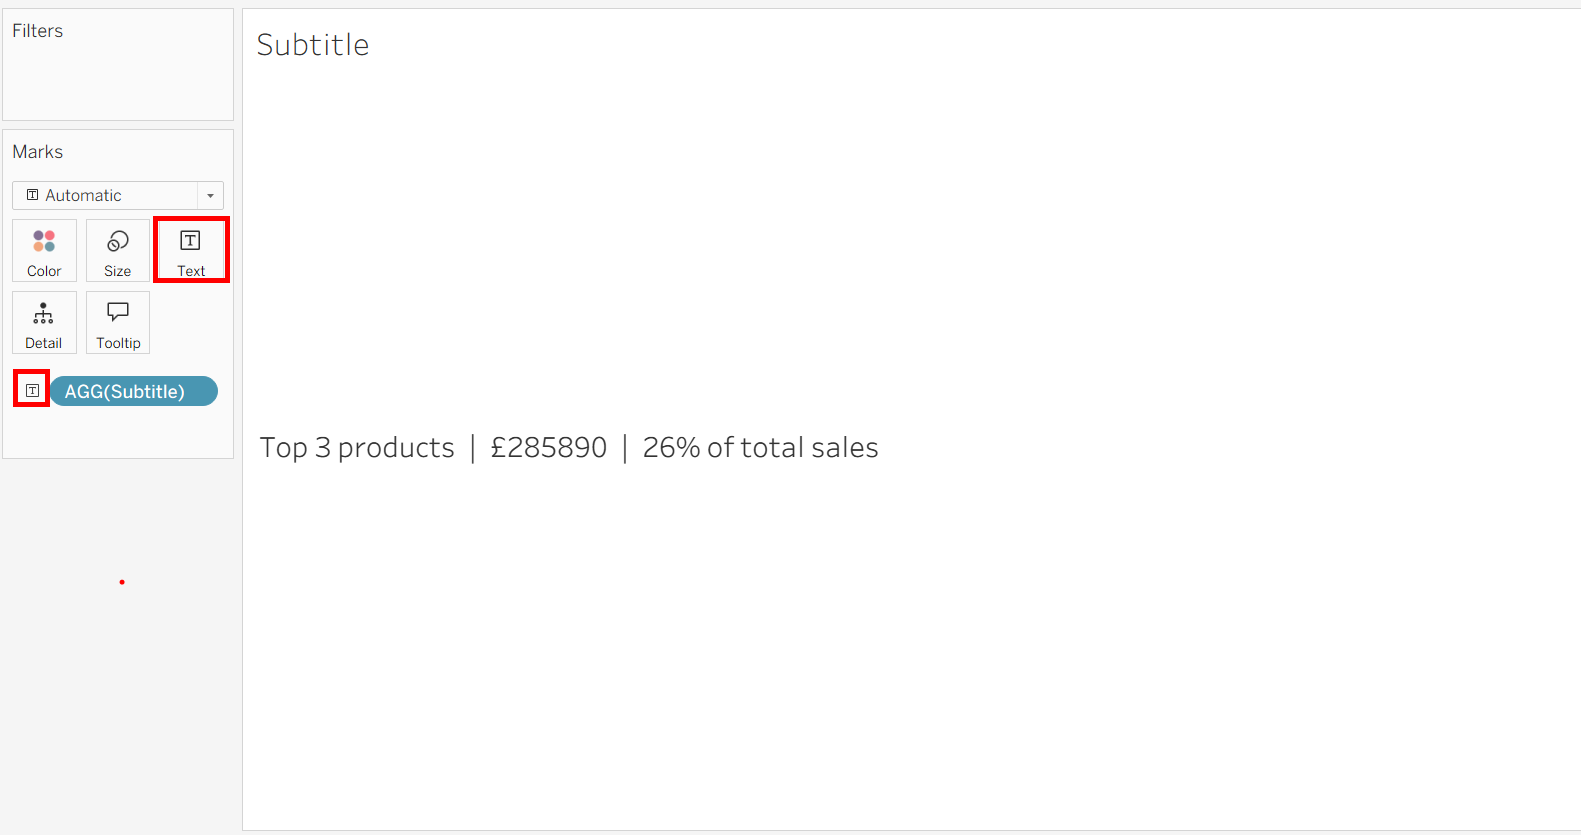Viewport: 1581px width, 835px height.
Task: Select the Subtitle sheet title
Action: tap(313, 45)
